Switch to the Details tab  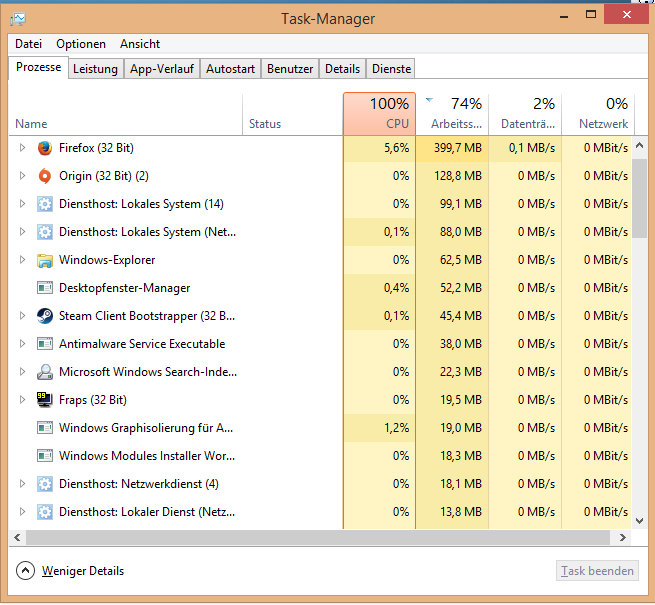coord(343,69)
